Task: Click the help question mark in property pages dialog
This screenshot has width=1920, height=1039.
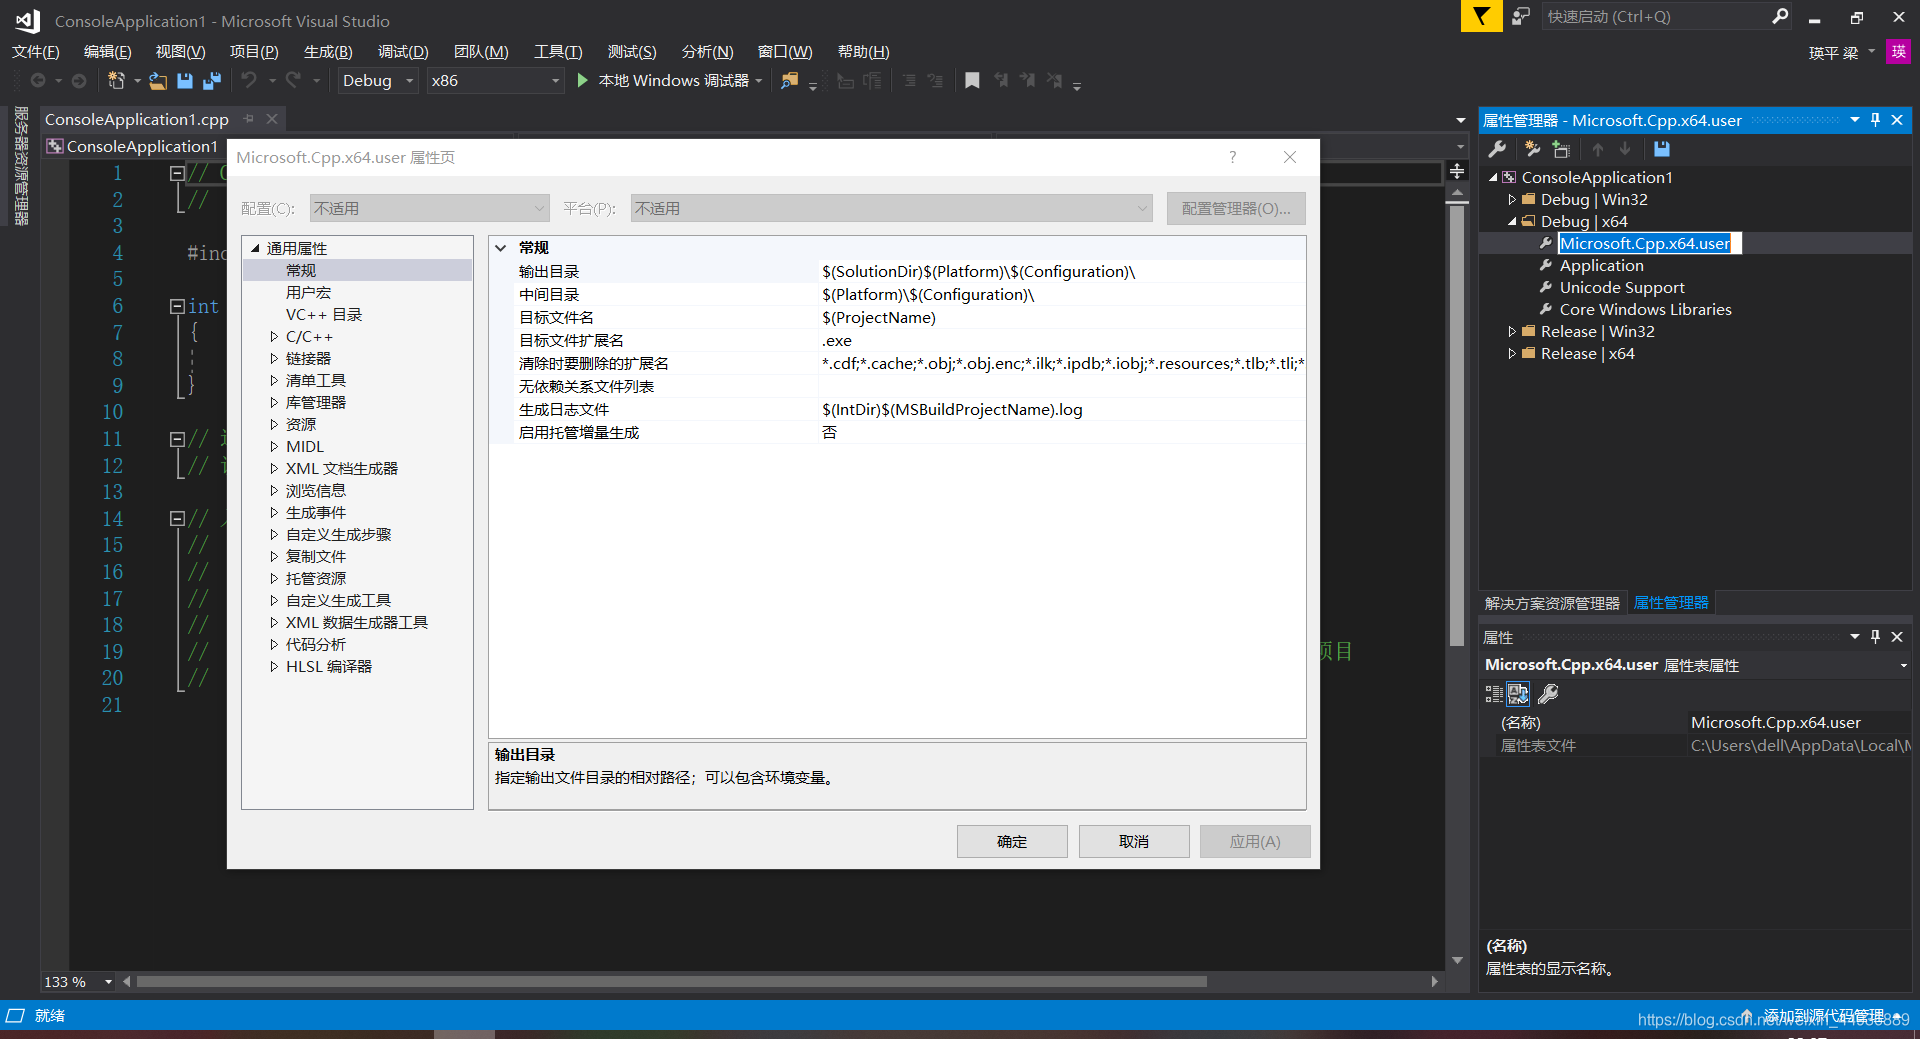Action: 1232,157
